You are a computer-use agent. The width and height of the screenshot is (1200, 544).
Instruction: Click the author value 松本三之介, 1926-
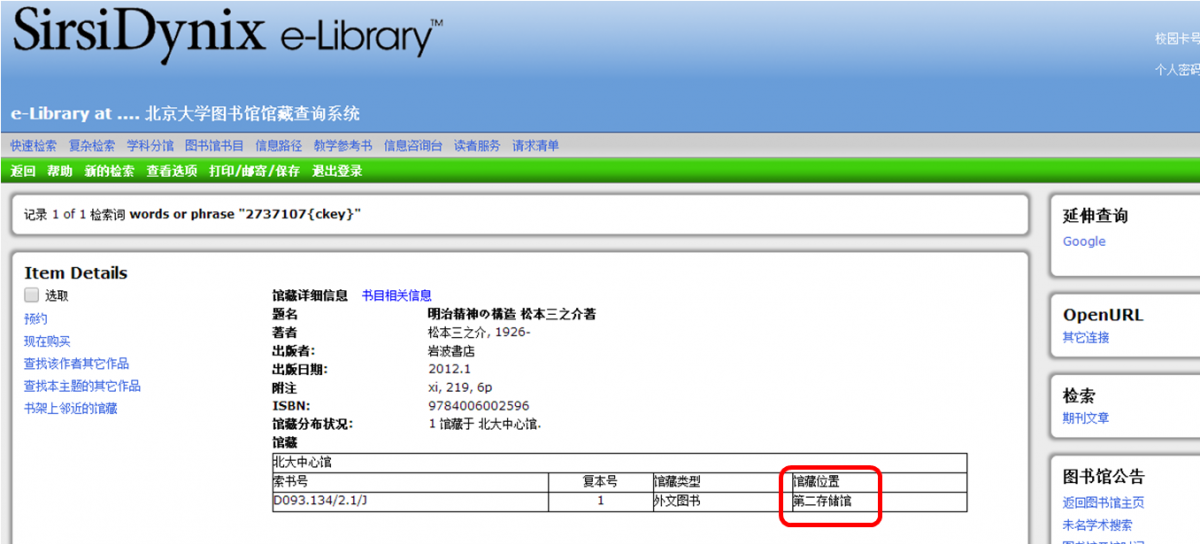point(479,332)
